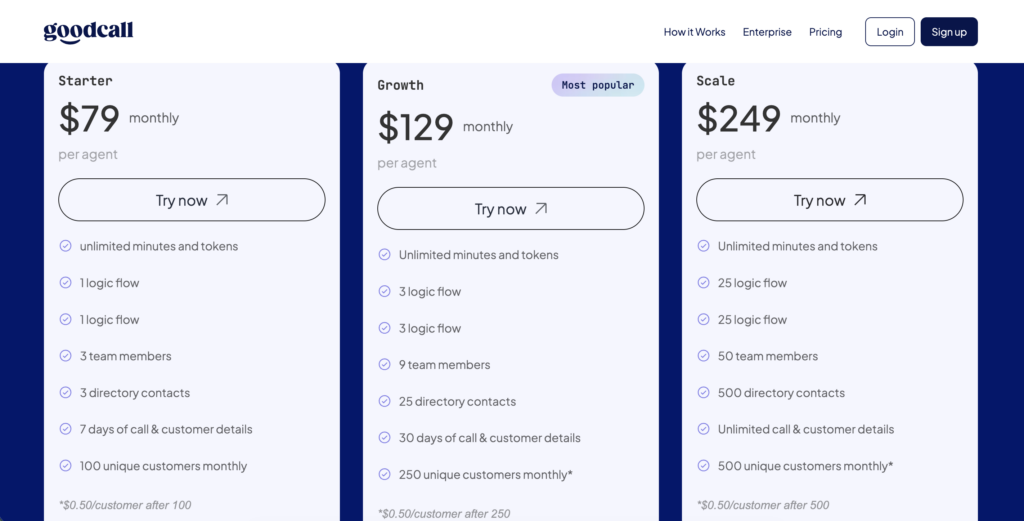Screen dimensions: 1024x521
Task: Click the "9 team members" text
Action: (x=445, y=364)
